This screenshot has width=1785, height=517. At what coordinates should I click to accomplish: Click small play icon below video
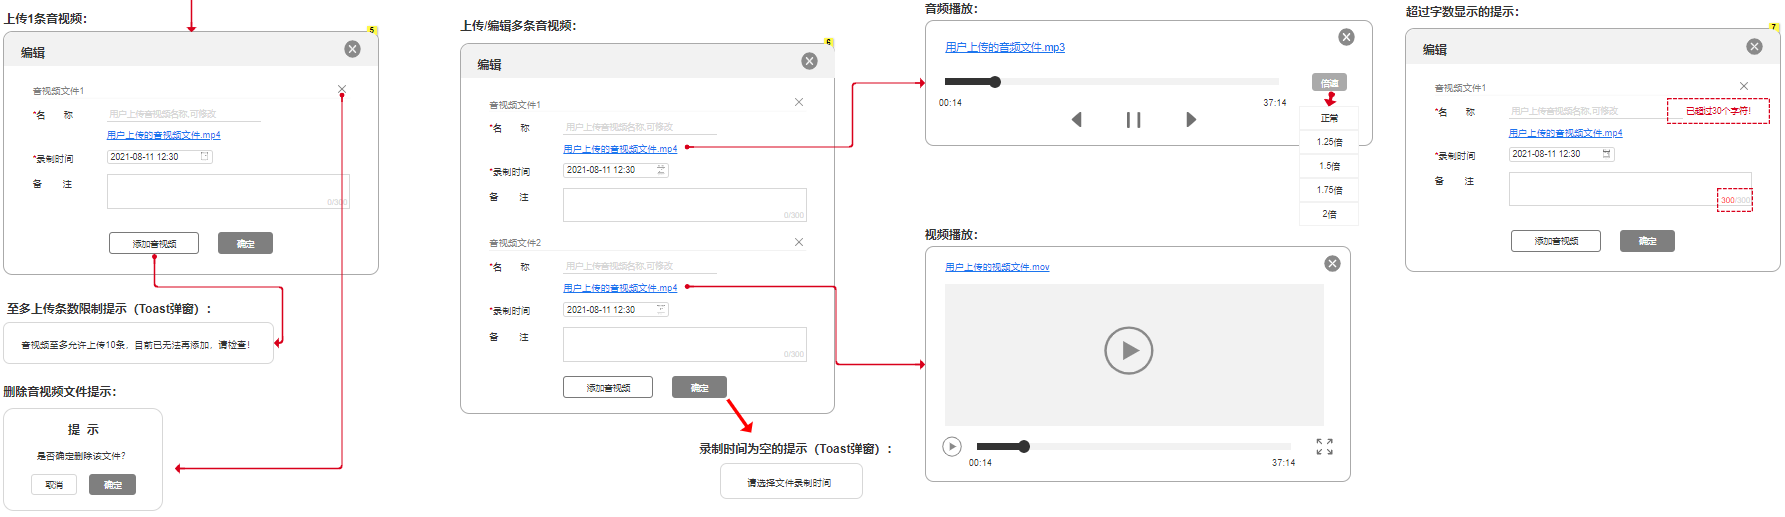coord(952,446)
